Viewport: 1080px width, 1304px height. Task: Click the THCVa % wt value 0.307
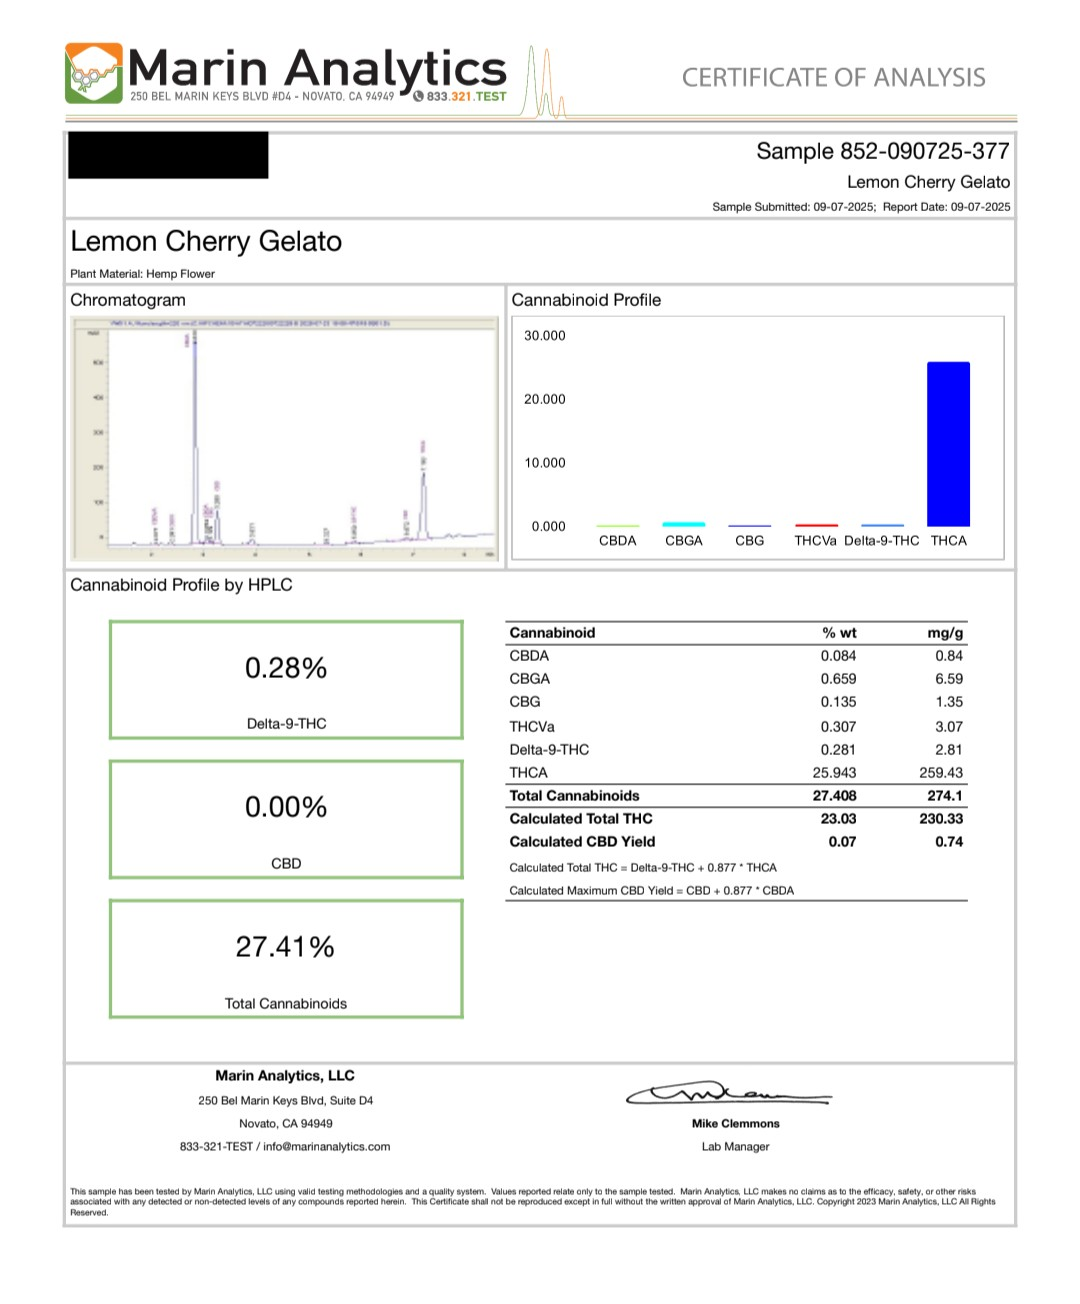838,727
